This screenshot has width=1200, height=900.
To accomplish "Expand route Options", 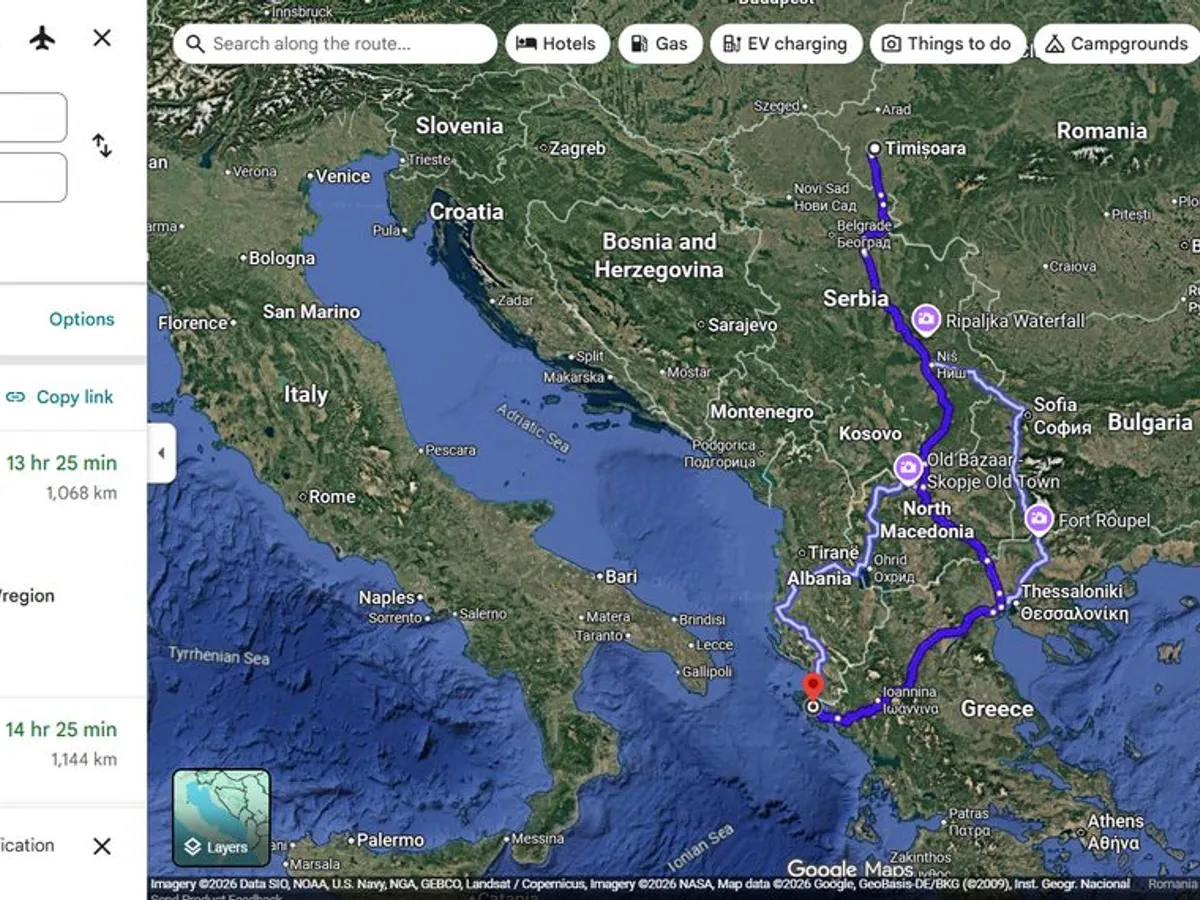I will [81, 319].
